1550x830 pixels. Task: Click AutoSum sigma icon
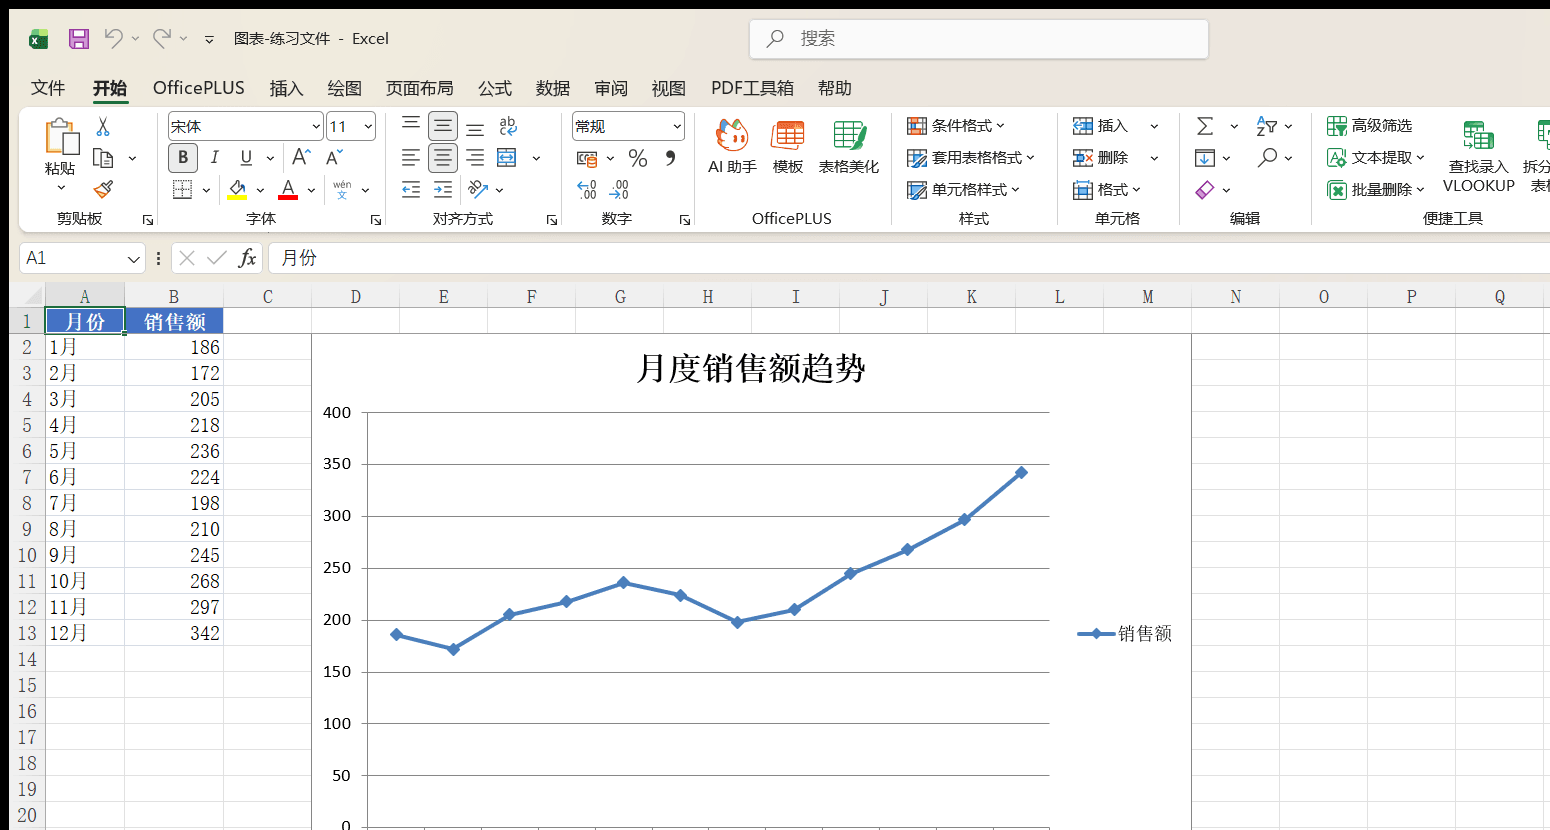(1205, 126)
